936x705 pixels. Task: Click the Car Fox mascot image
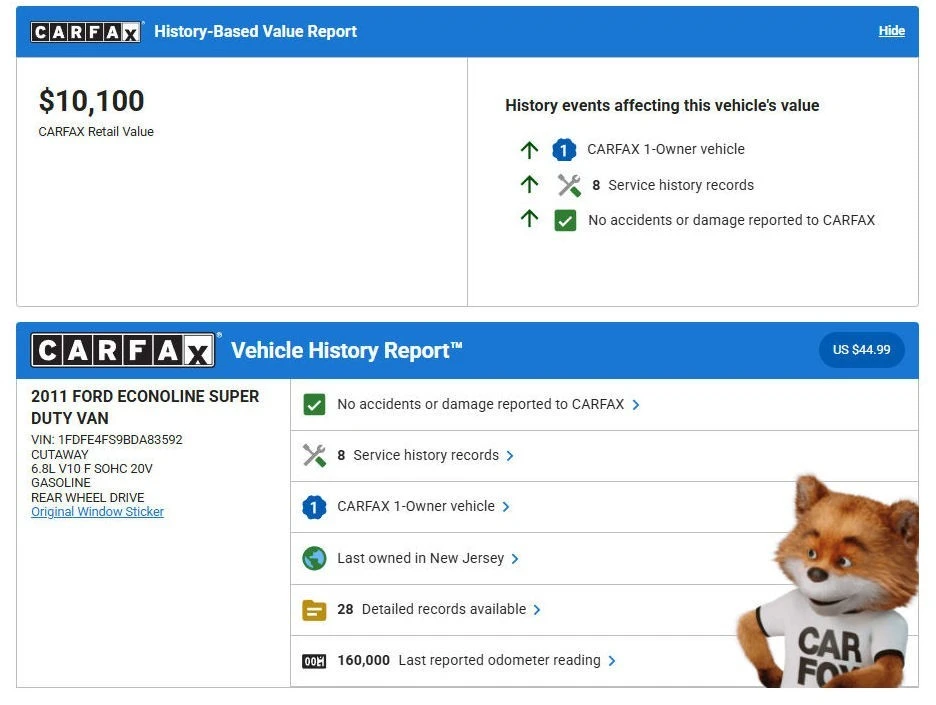coord(828,582)
